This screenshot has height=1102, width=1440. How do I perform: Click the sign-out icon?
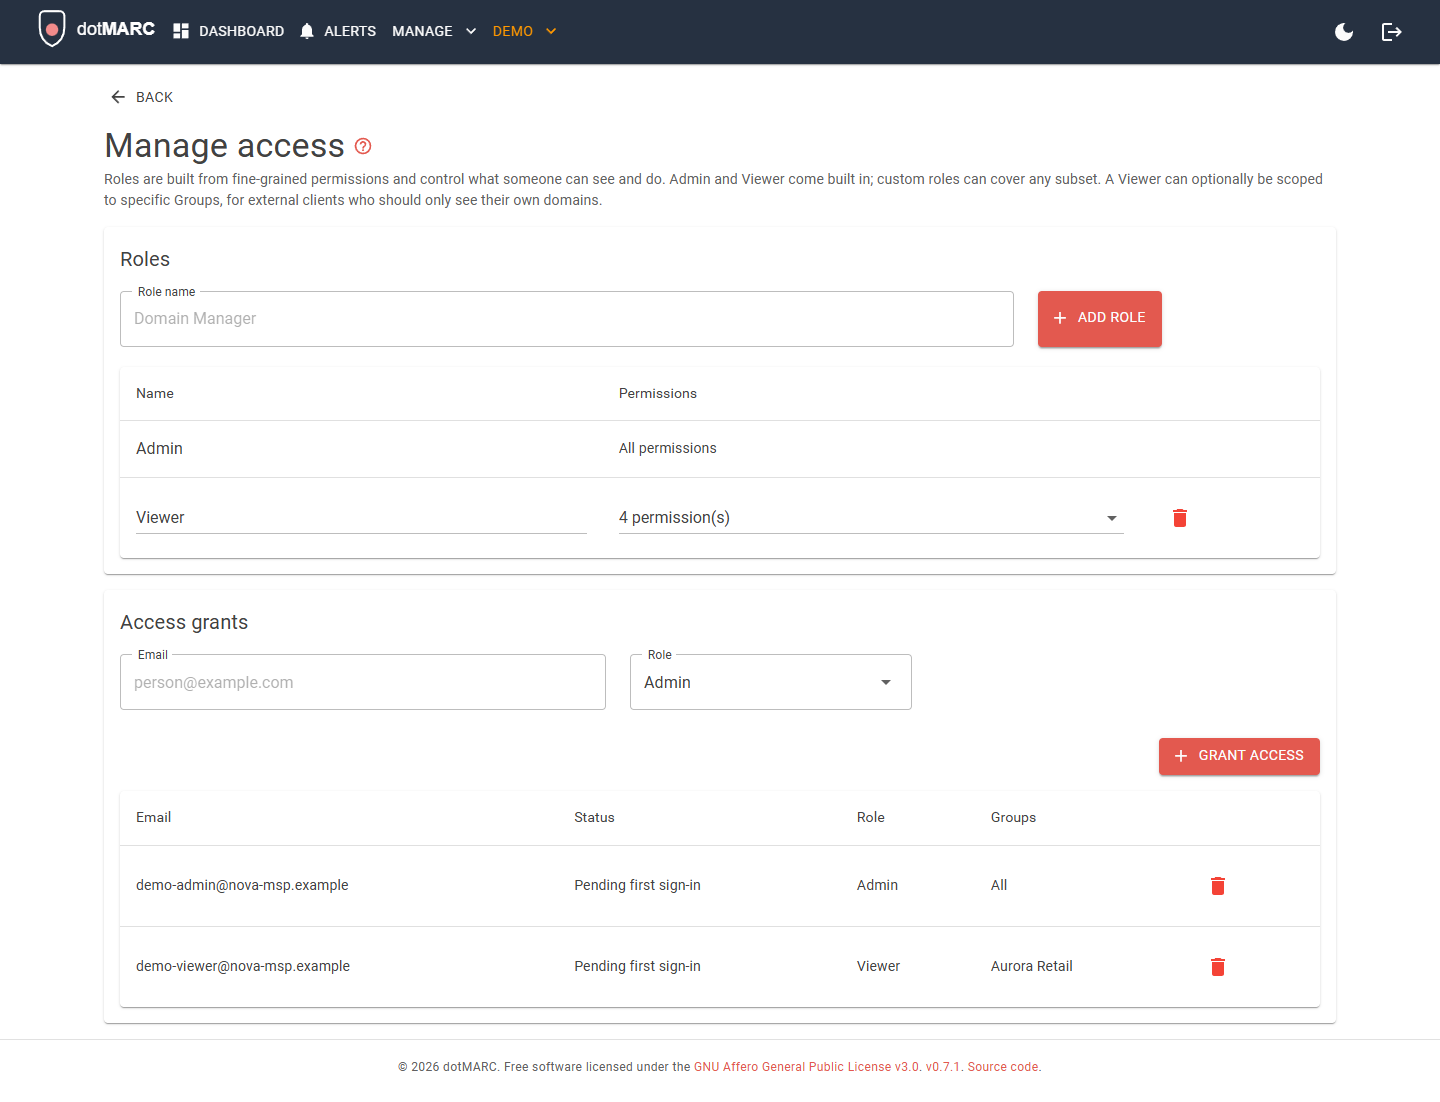pyautogui.click(x=1392, y=32)
